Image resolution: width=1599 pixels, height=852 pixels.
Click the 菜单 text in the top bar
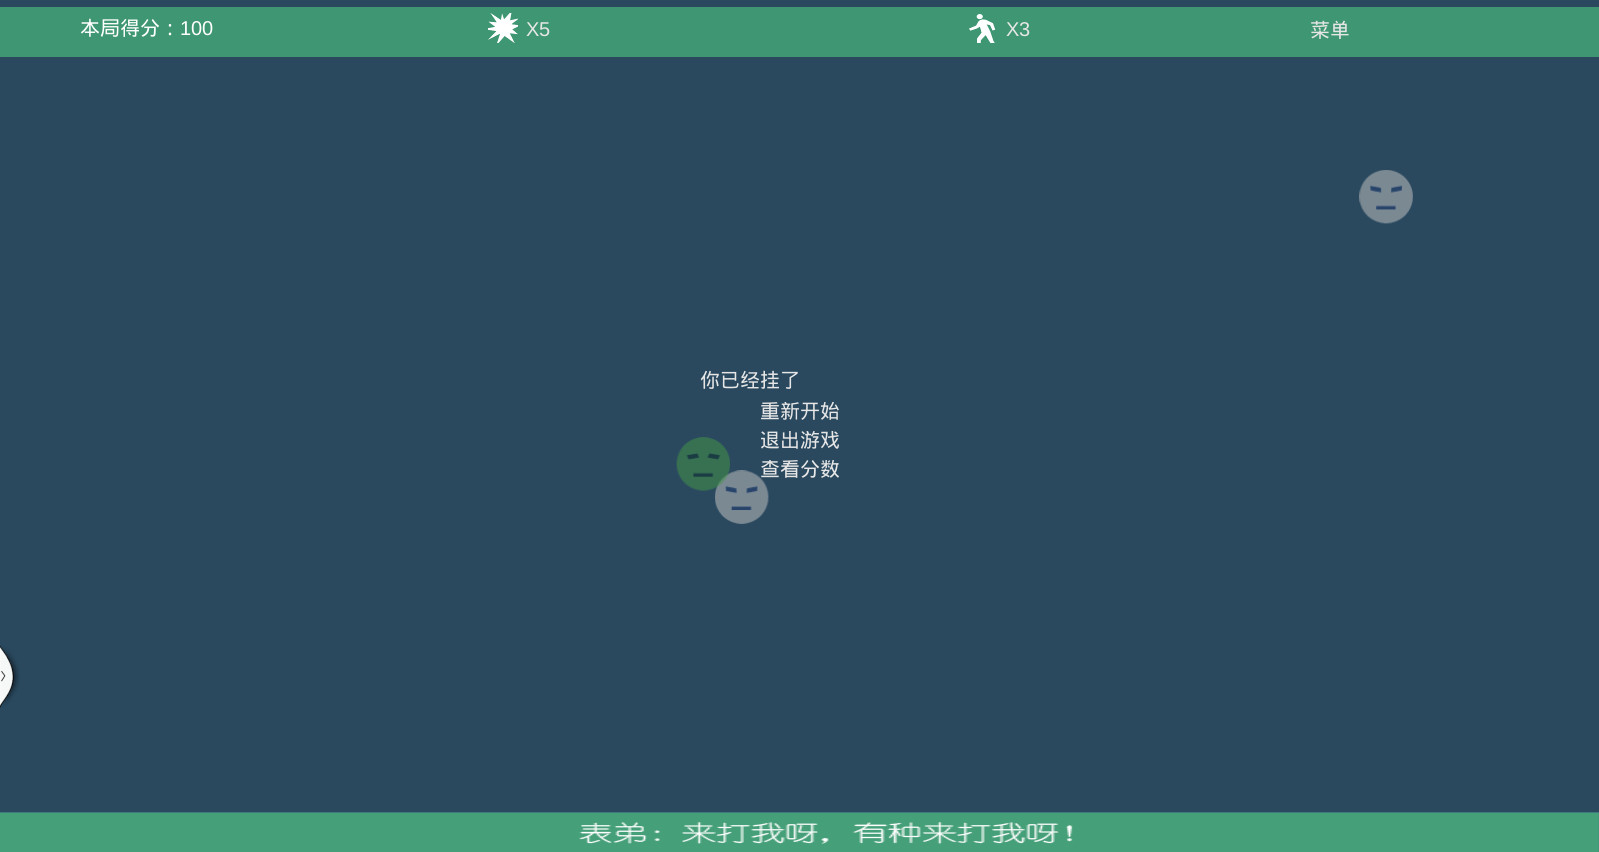click(x=1329, y=30)
